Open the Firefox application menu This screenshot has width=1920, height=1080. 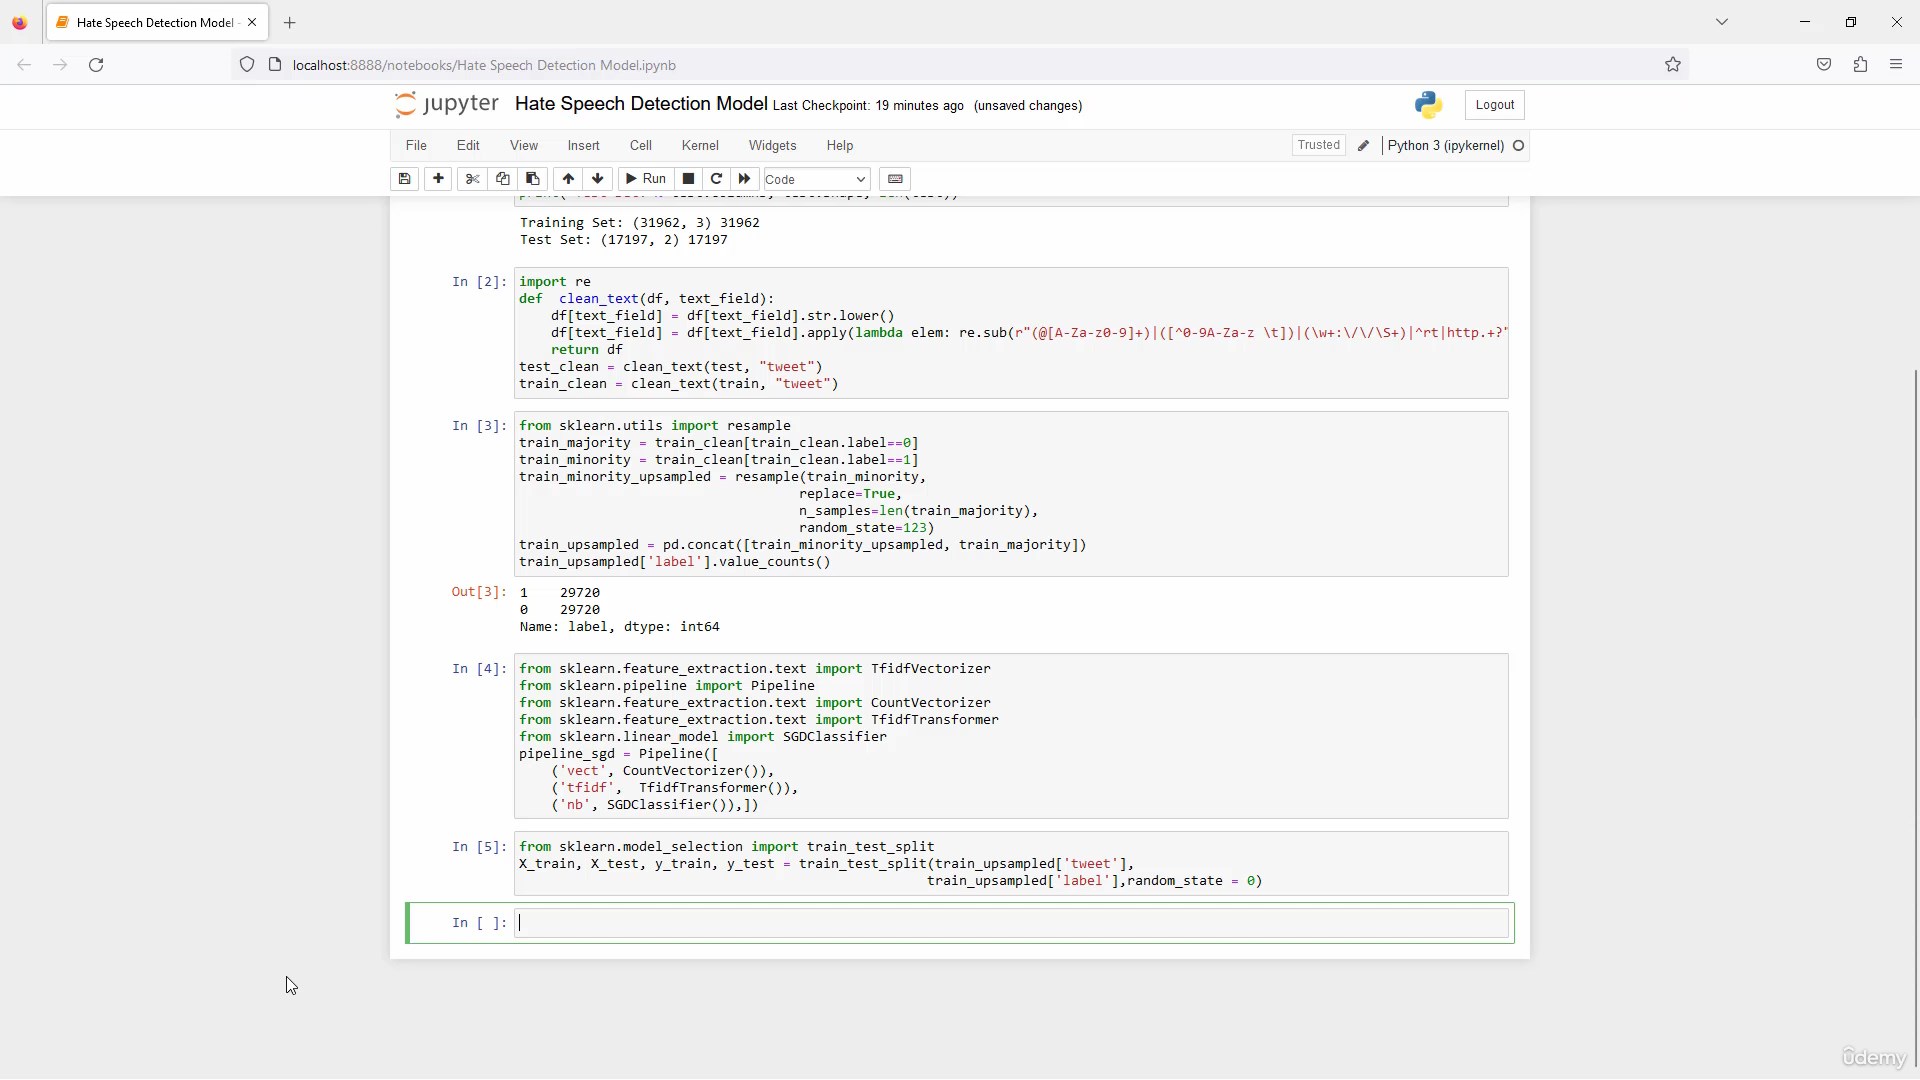coord(1896,65)
